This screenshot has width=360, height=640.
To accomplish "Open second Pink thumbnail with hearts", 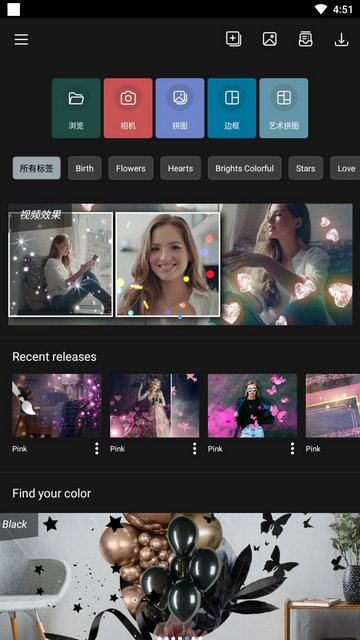I will point(155,406).
